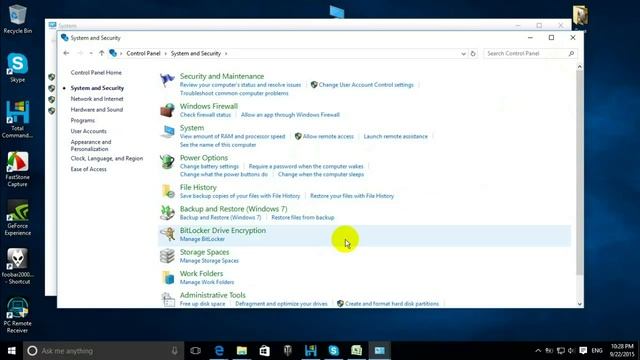
Task: Select Network and Internet category
Action: click(x=97, y=99)
